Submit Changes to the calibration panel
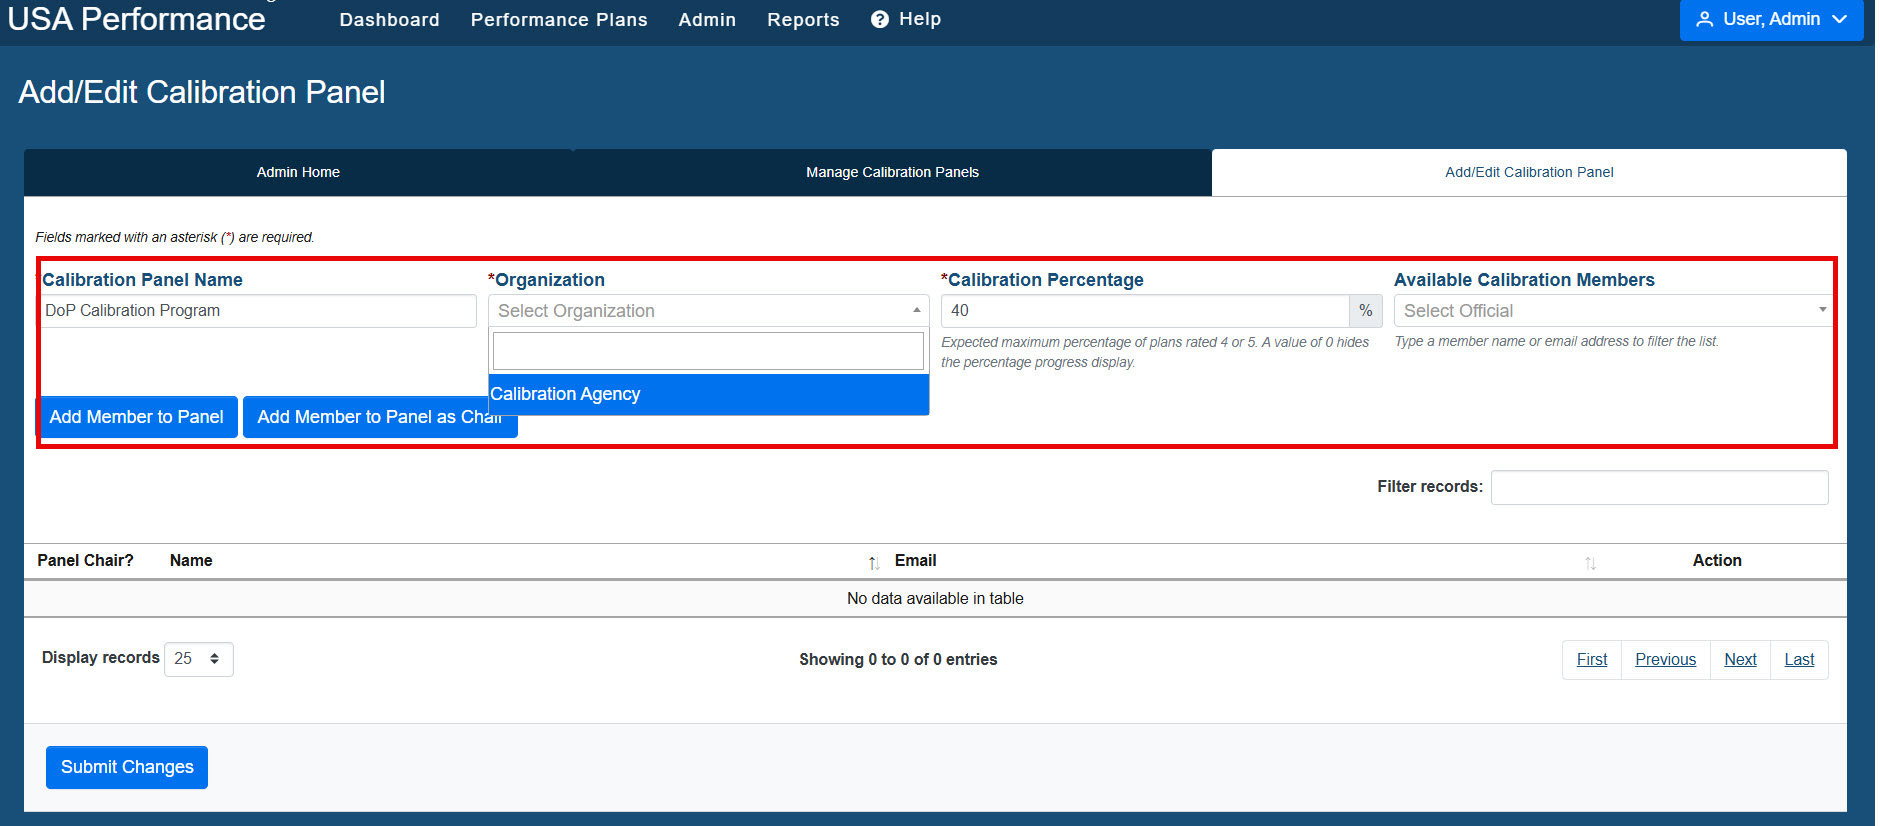Image resolution: width=1880 pixels, height=826 pixels. (x=127, y=767)
